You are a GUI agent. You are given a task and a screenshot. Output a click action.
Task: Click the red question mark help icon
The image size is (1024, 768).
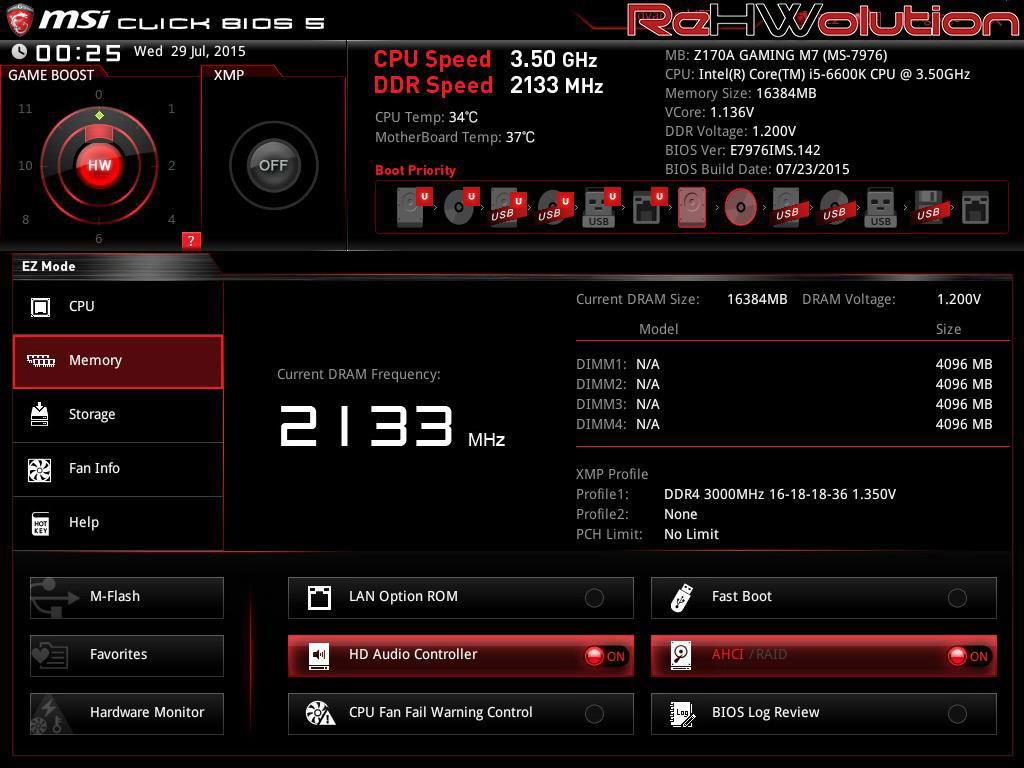pyautogui.click(x=191, y=240)
